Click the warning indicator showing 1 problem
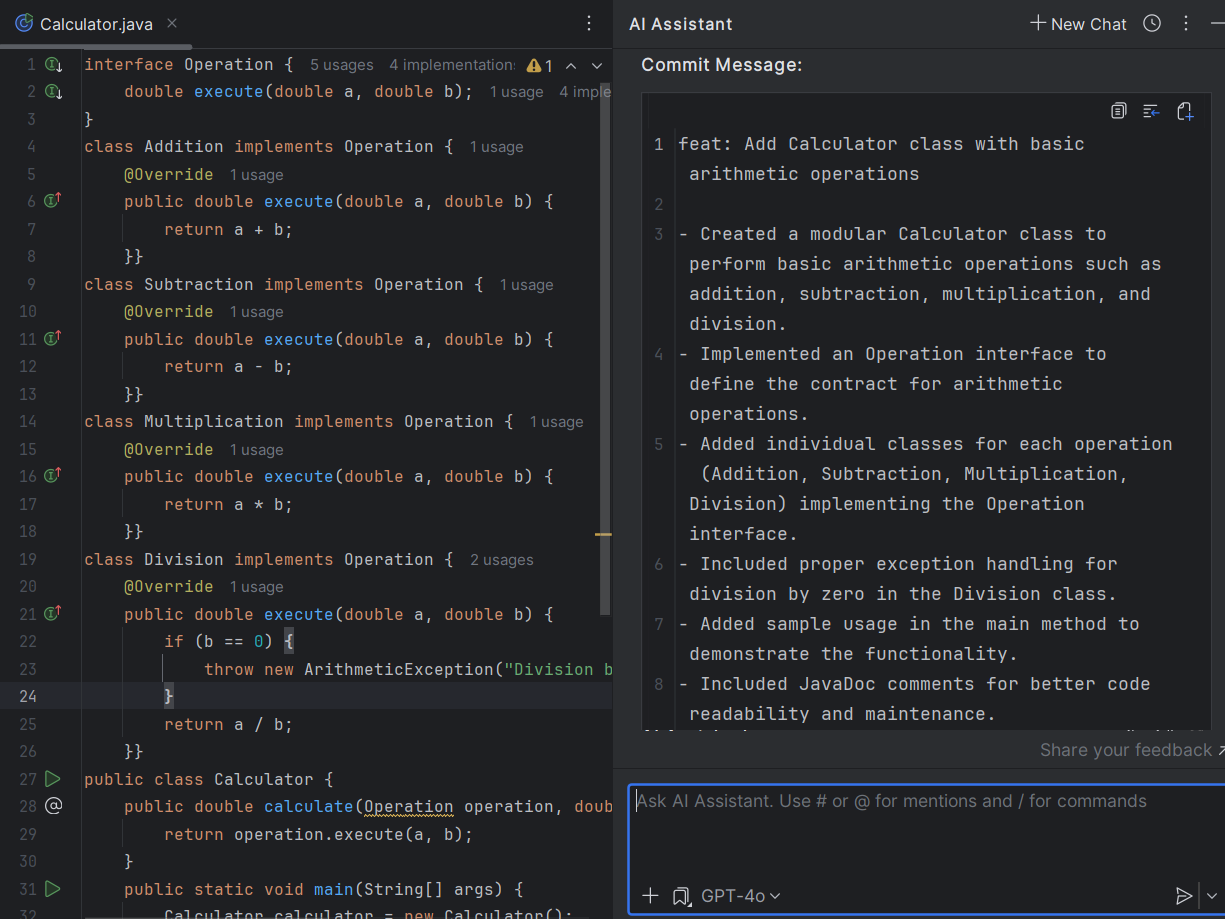The height and width of the screenshot is (919, 1225). 540,65
